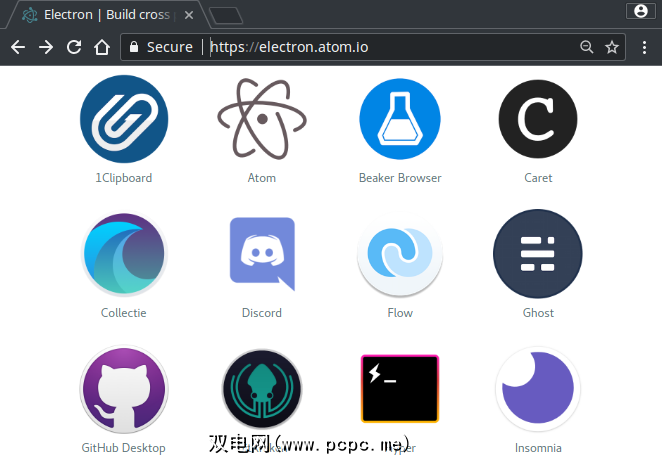The image size is (662, 467).
Task: Close the Electron browser tab
Action: pos(189,15)
